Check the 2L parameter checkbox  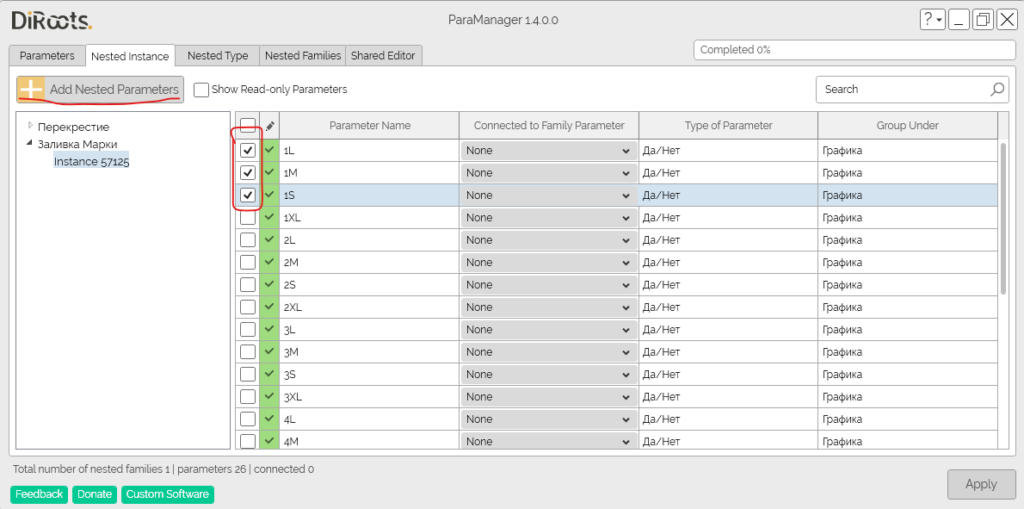pyautogui.click(x=248, y=240)
